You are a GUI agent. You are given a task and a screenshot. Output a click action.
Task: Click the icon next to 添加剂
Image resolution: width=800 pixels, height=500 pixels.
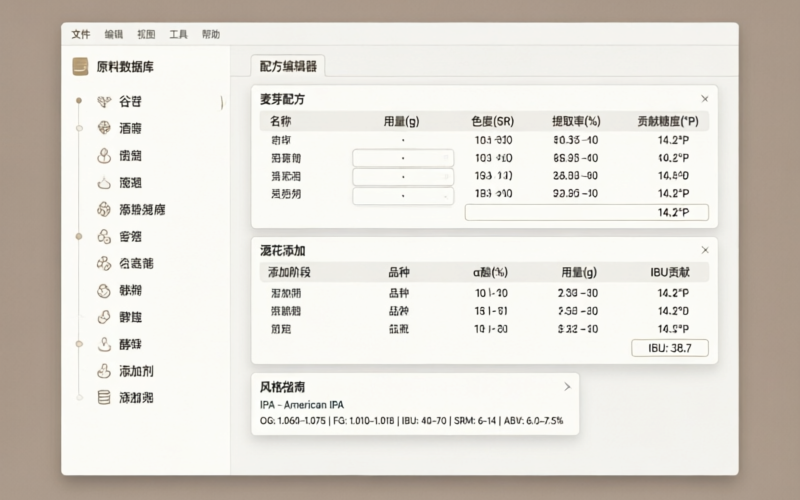pyautogui.click(x=104, y=371)
